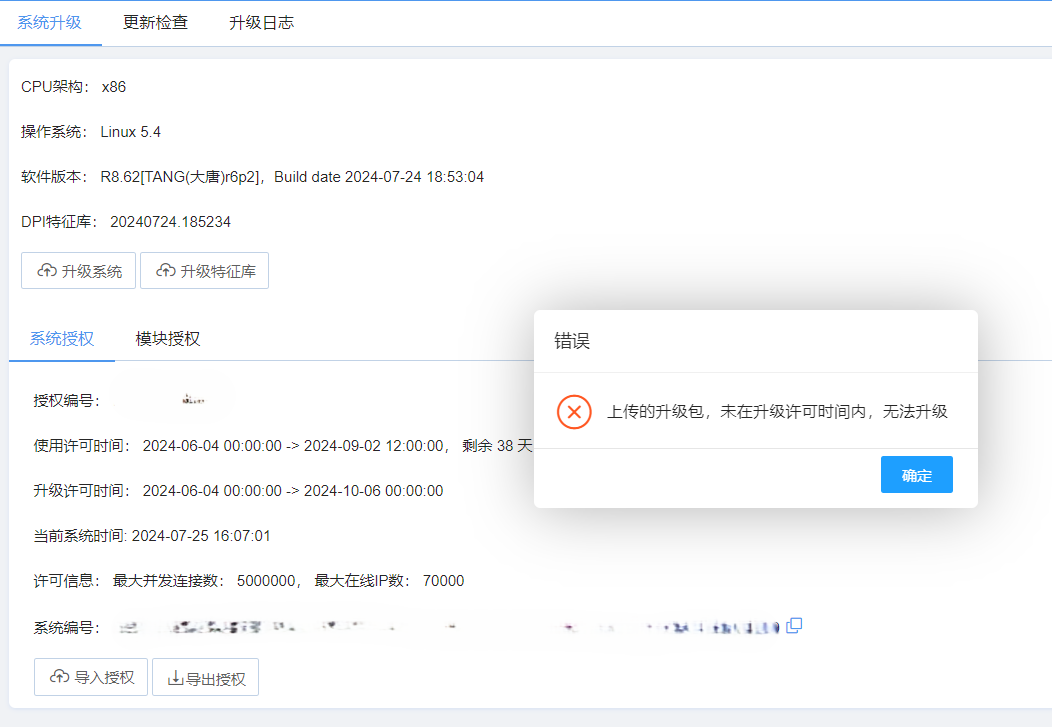
Task: Confirm the error dialog with 确定
Action: pyautogui.click(x=916, y=474)
